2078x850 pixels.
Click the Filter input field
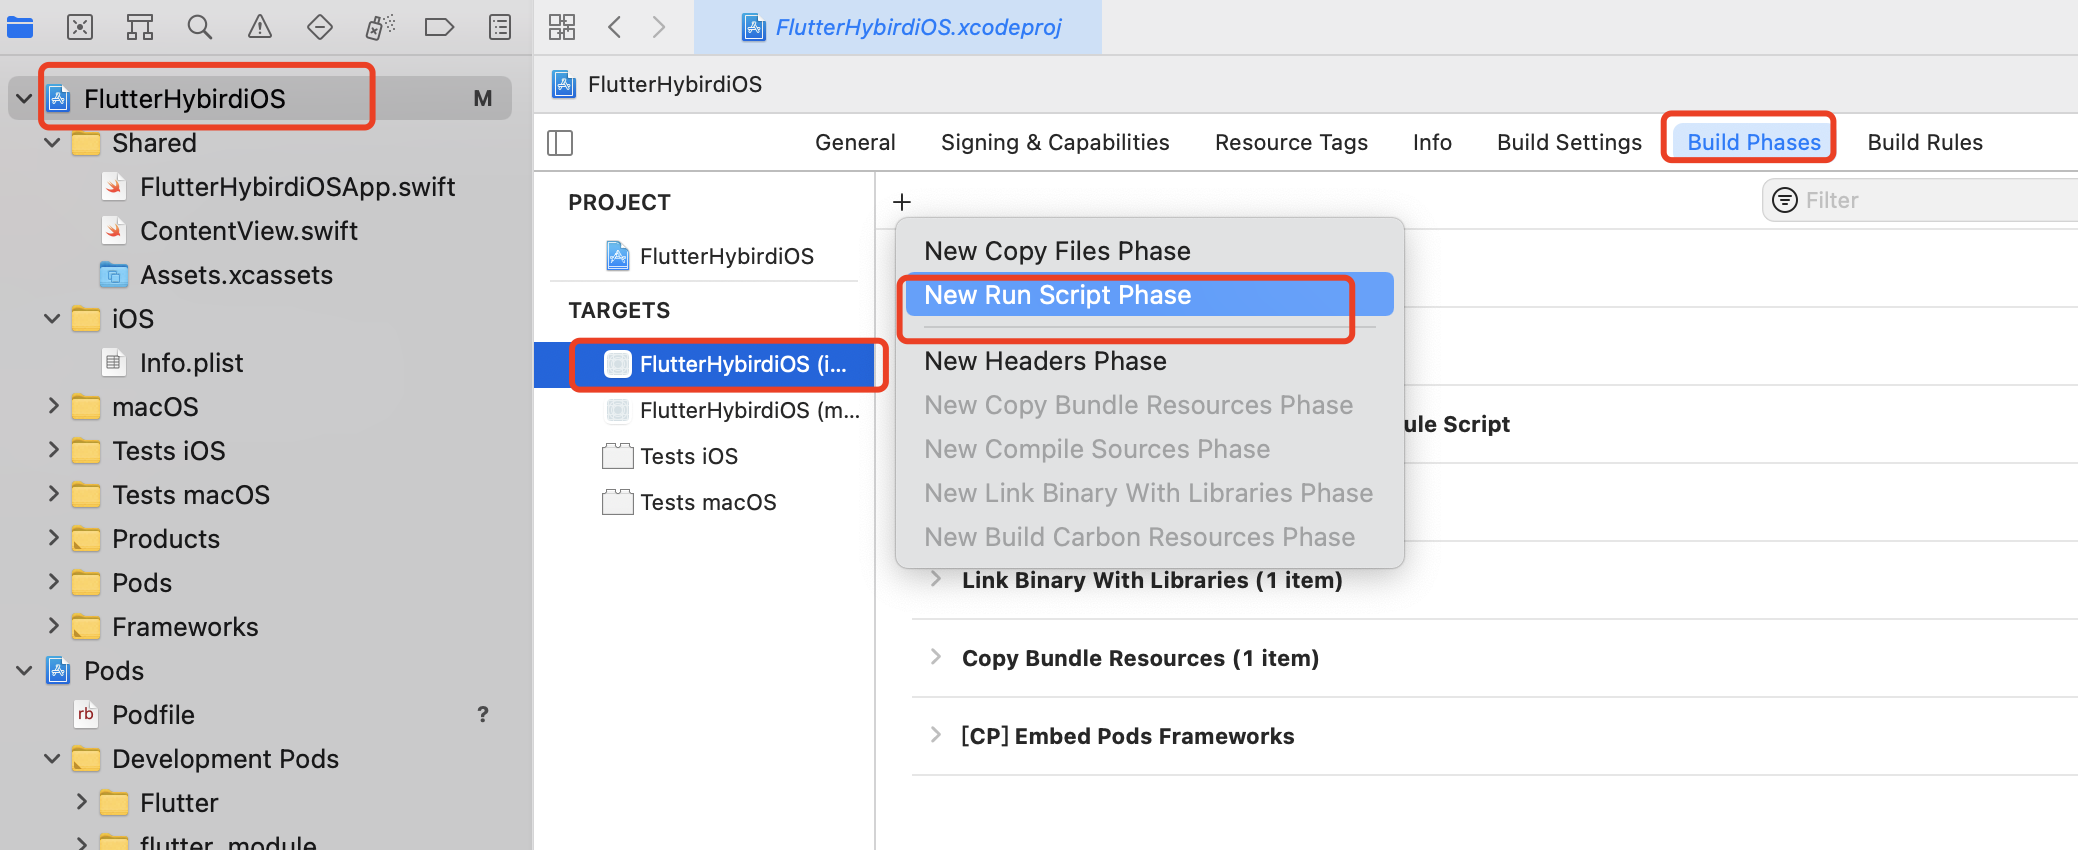click(x=1920, y=200)
